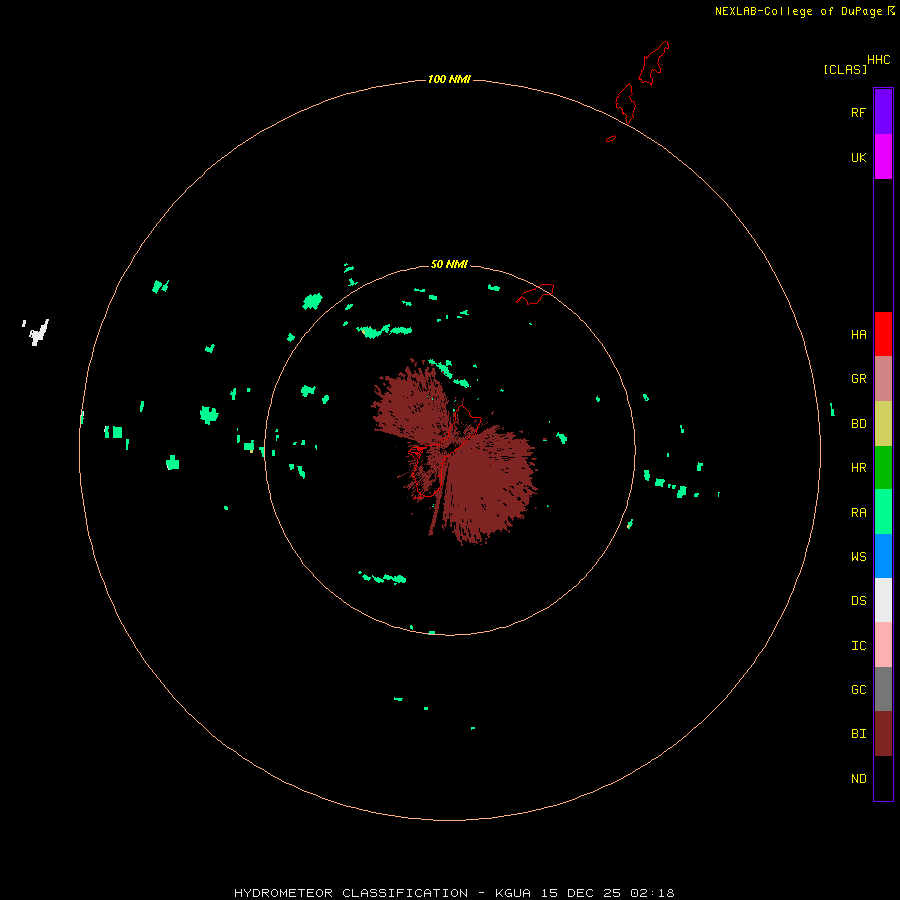Click the GC gray legend swatch
Screen dimensions: 900x900
point(883,689)
